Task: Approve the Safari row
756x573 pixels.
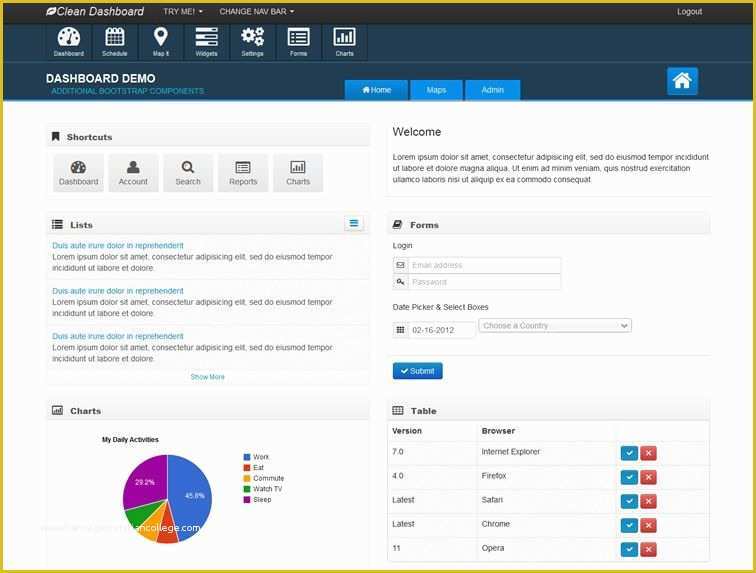Action: (x=629, y=501)
